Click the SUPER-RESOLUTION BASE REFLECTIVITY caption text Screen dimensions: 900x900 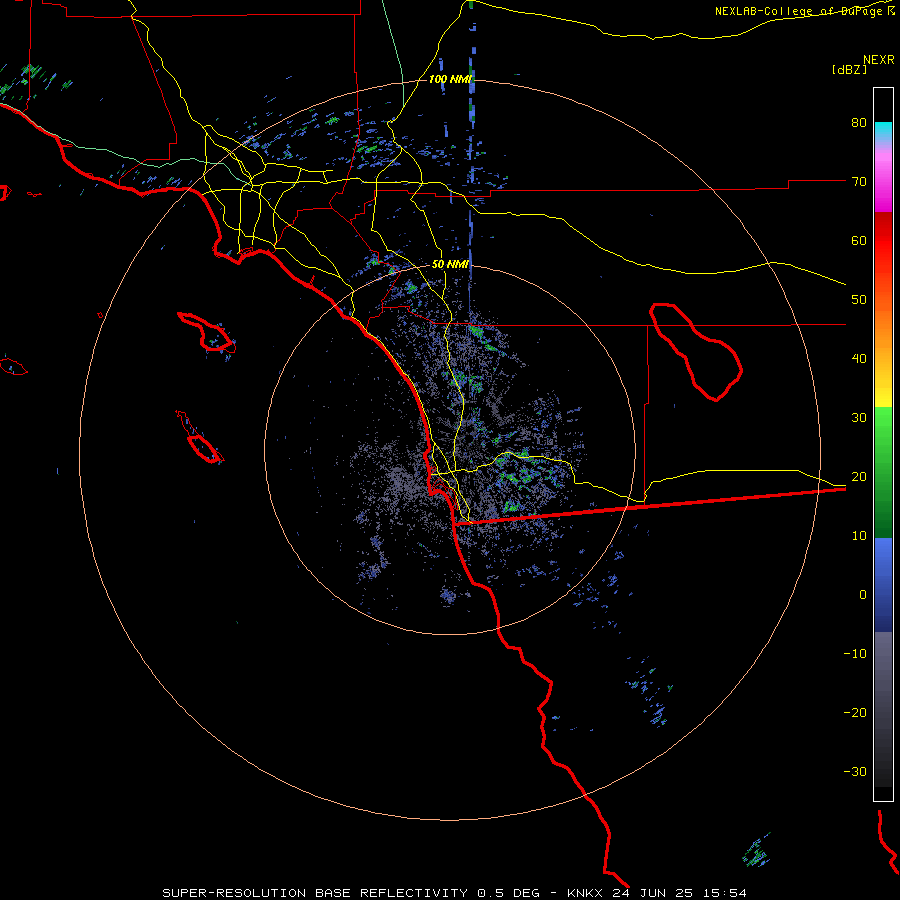(x=315, y=893)
